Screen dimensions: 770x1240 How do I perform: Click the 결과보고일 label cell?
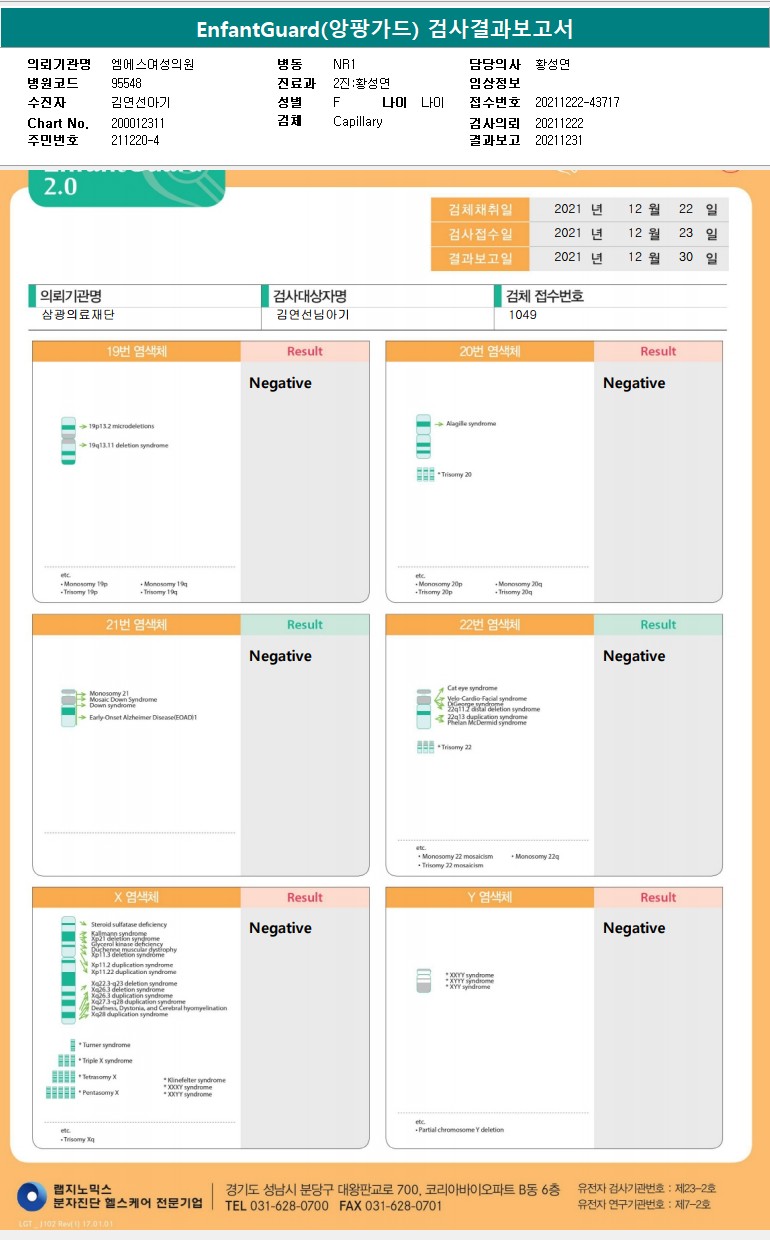(x=481, y=258)
